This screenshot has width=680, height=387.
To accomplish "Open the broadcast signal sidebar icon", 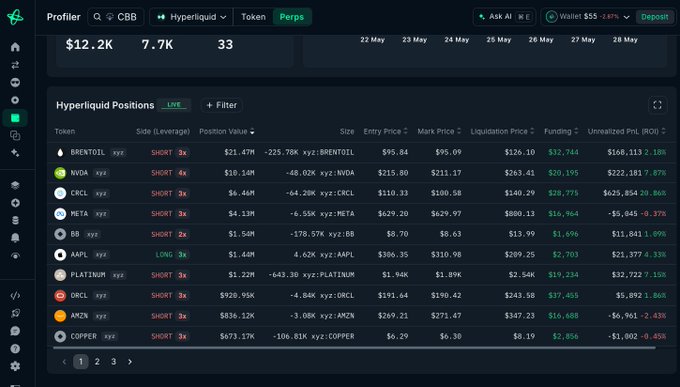I will pyautogui.click(x=15, y=256).
